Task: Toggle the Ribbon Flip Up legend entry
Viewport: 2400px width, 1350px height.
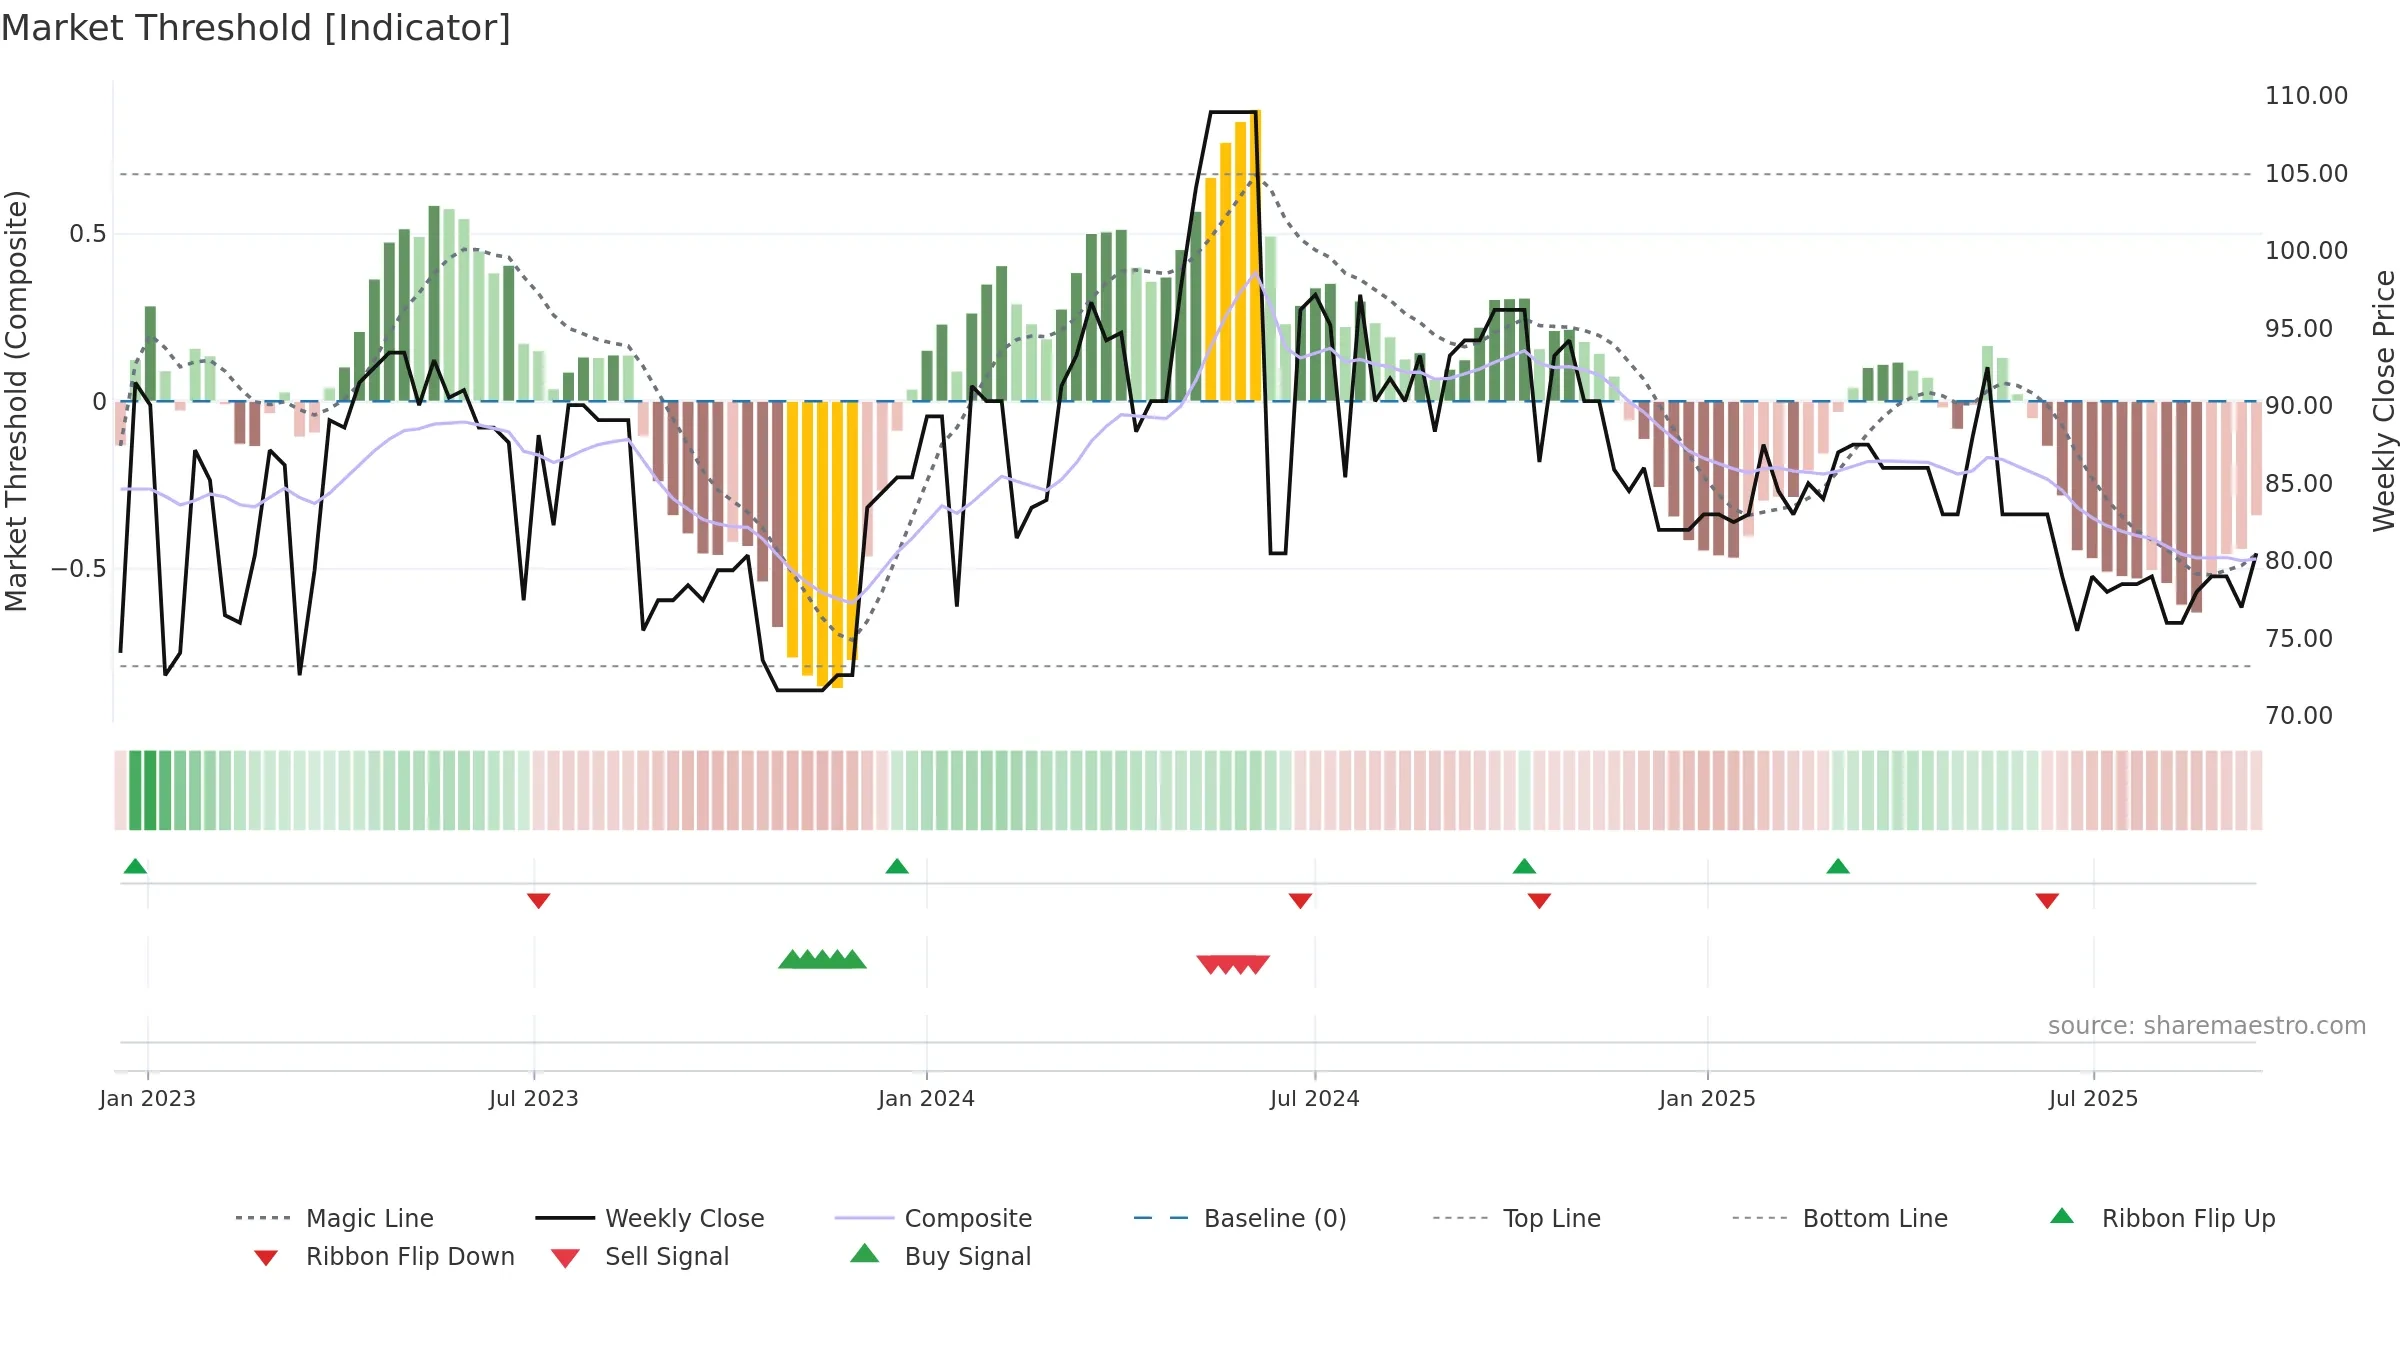Action: pos(2162,1218)
